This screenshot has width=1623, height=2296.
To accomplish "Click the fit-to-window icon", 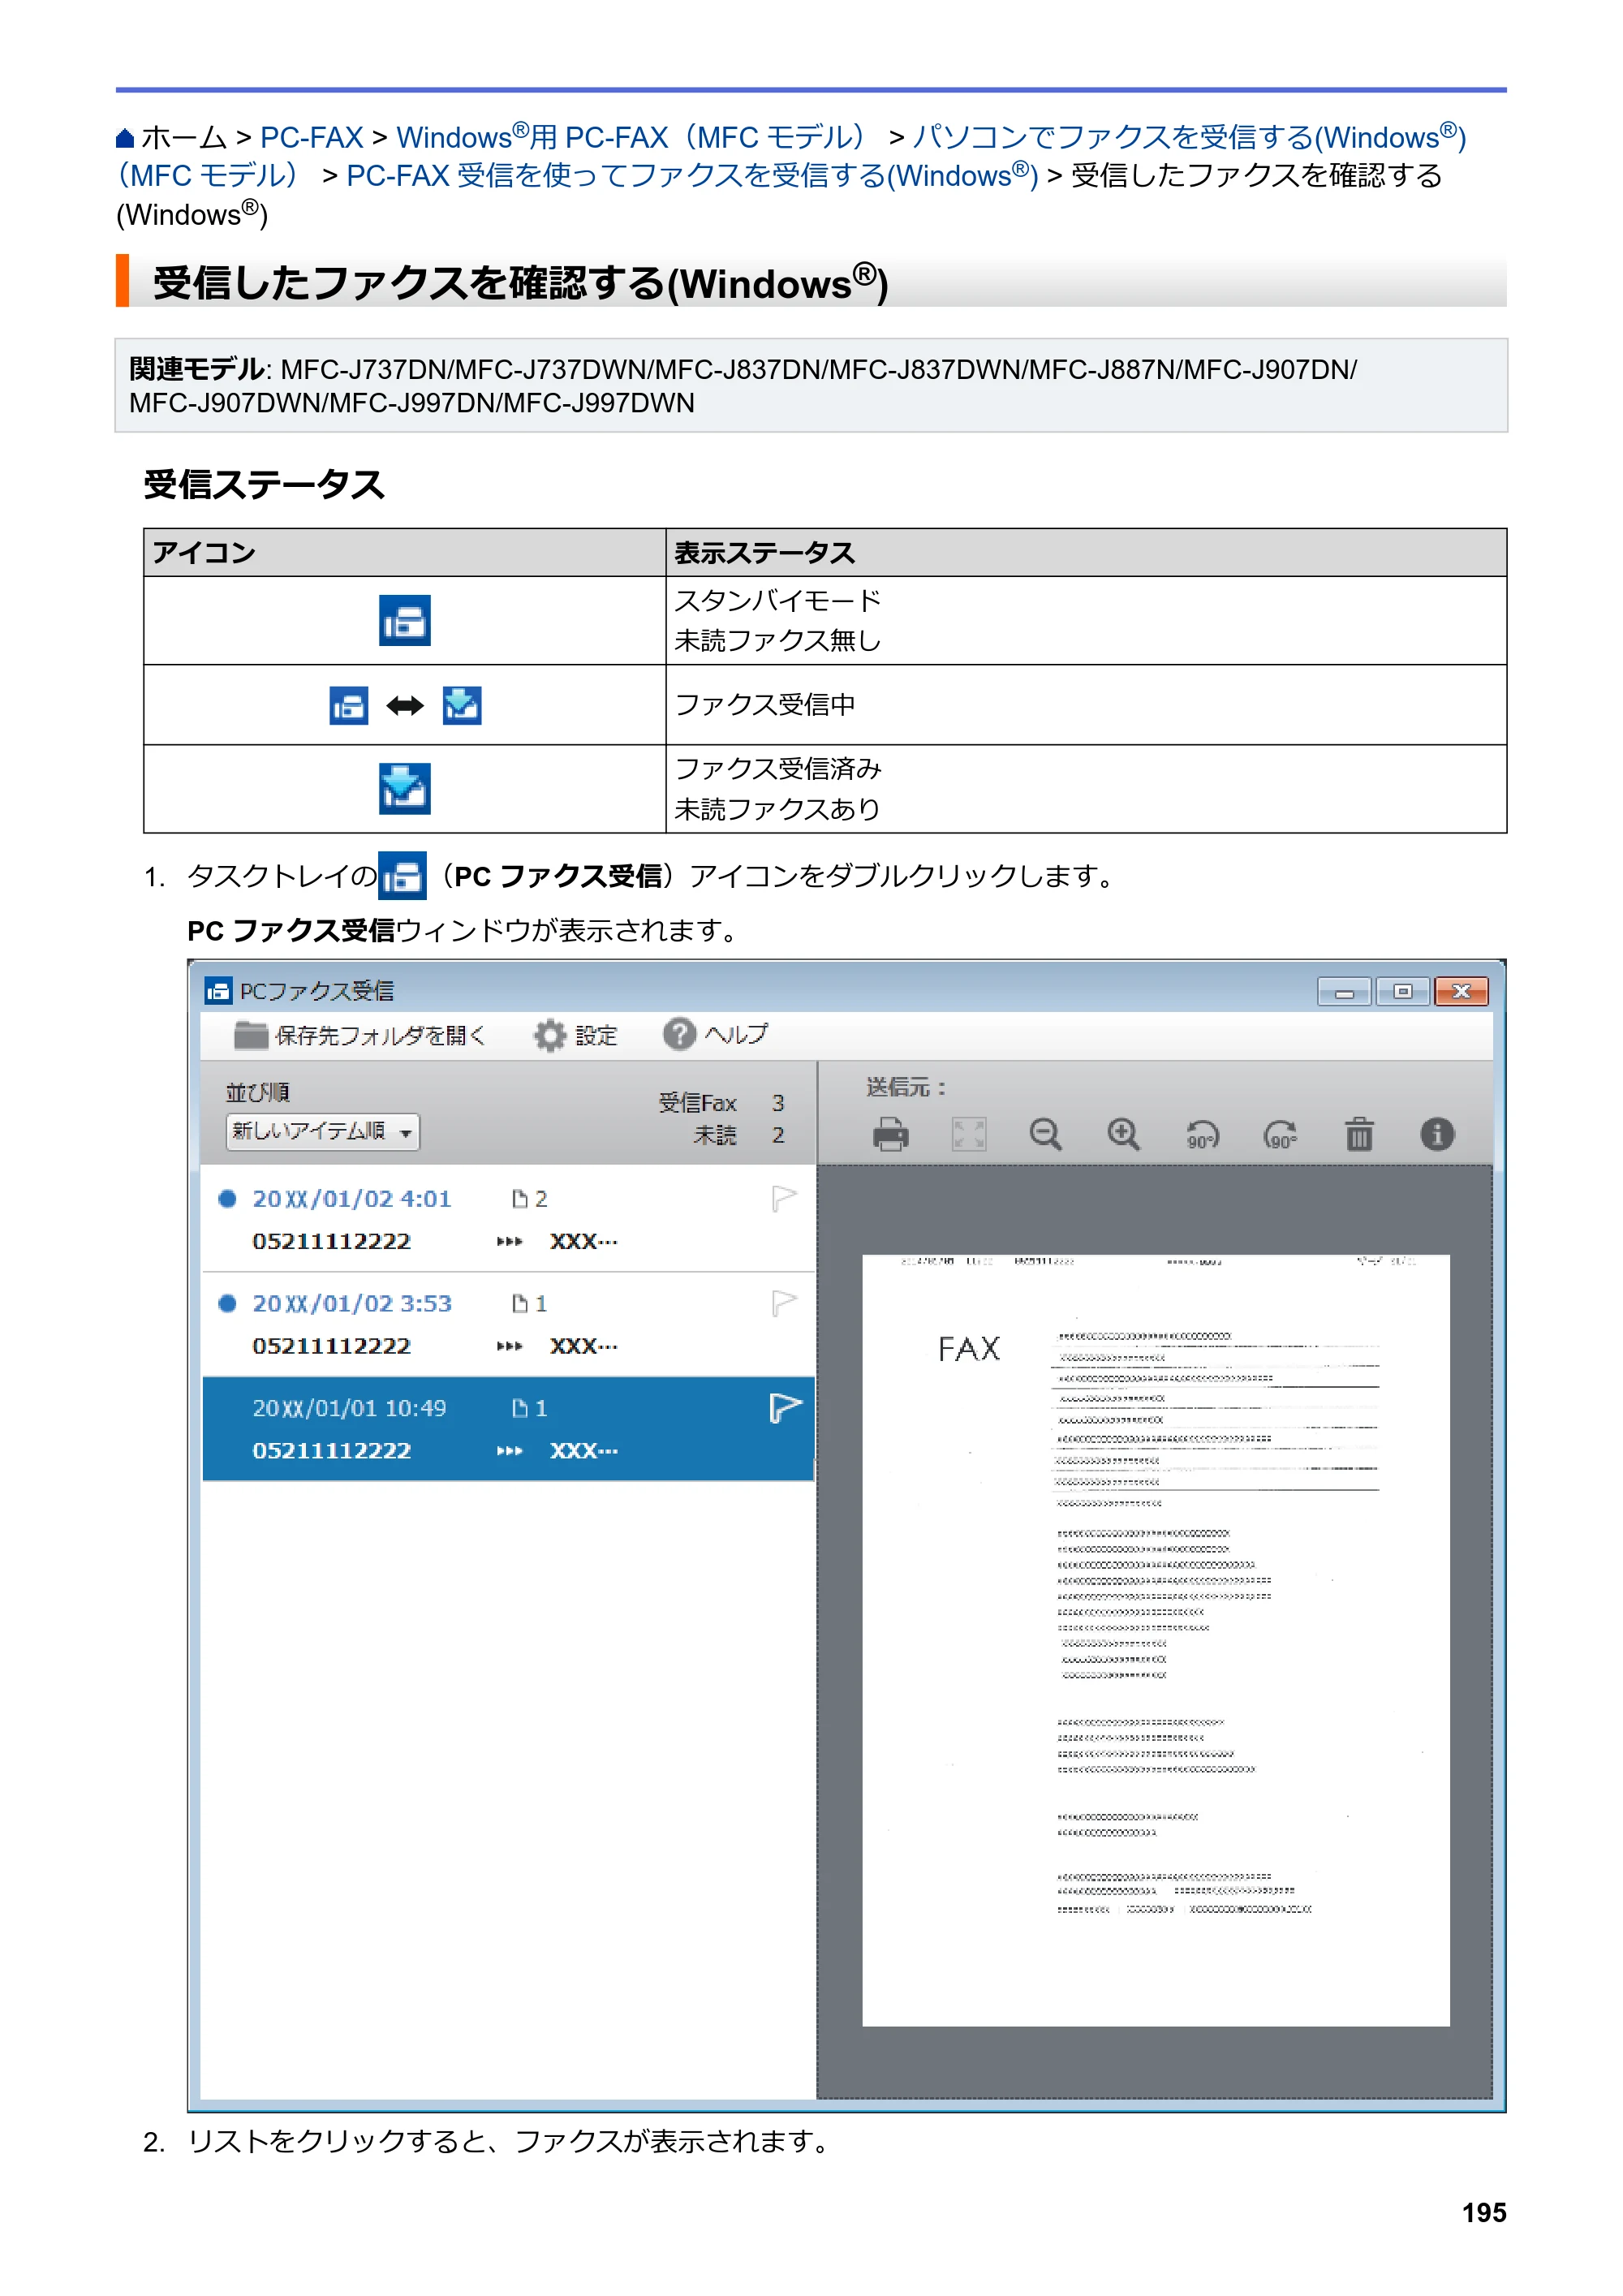I will [968, 1134].
